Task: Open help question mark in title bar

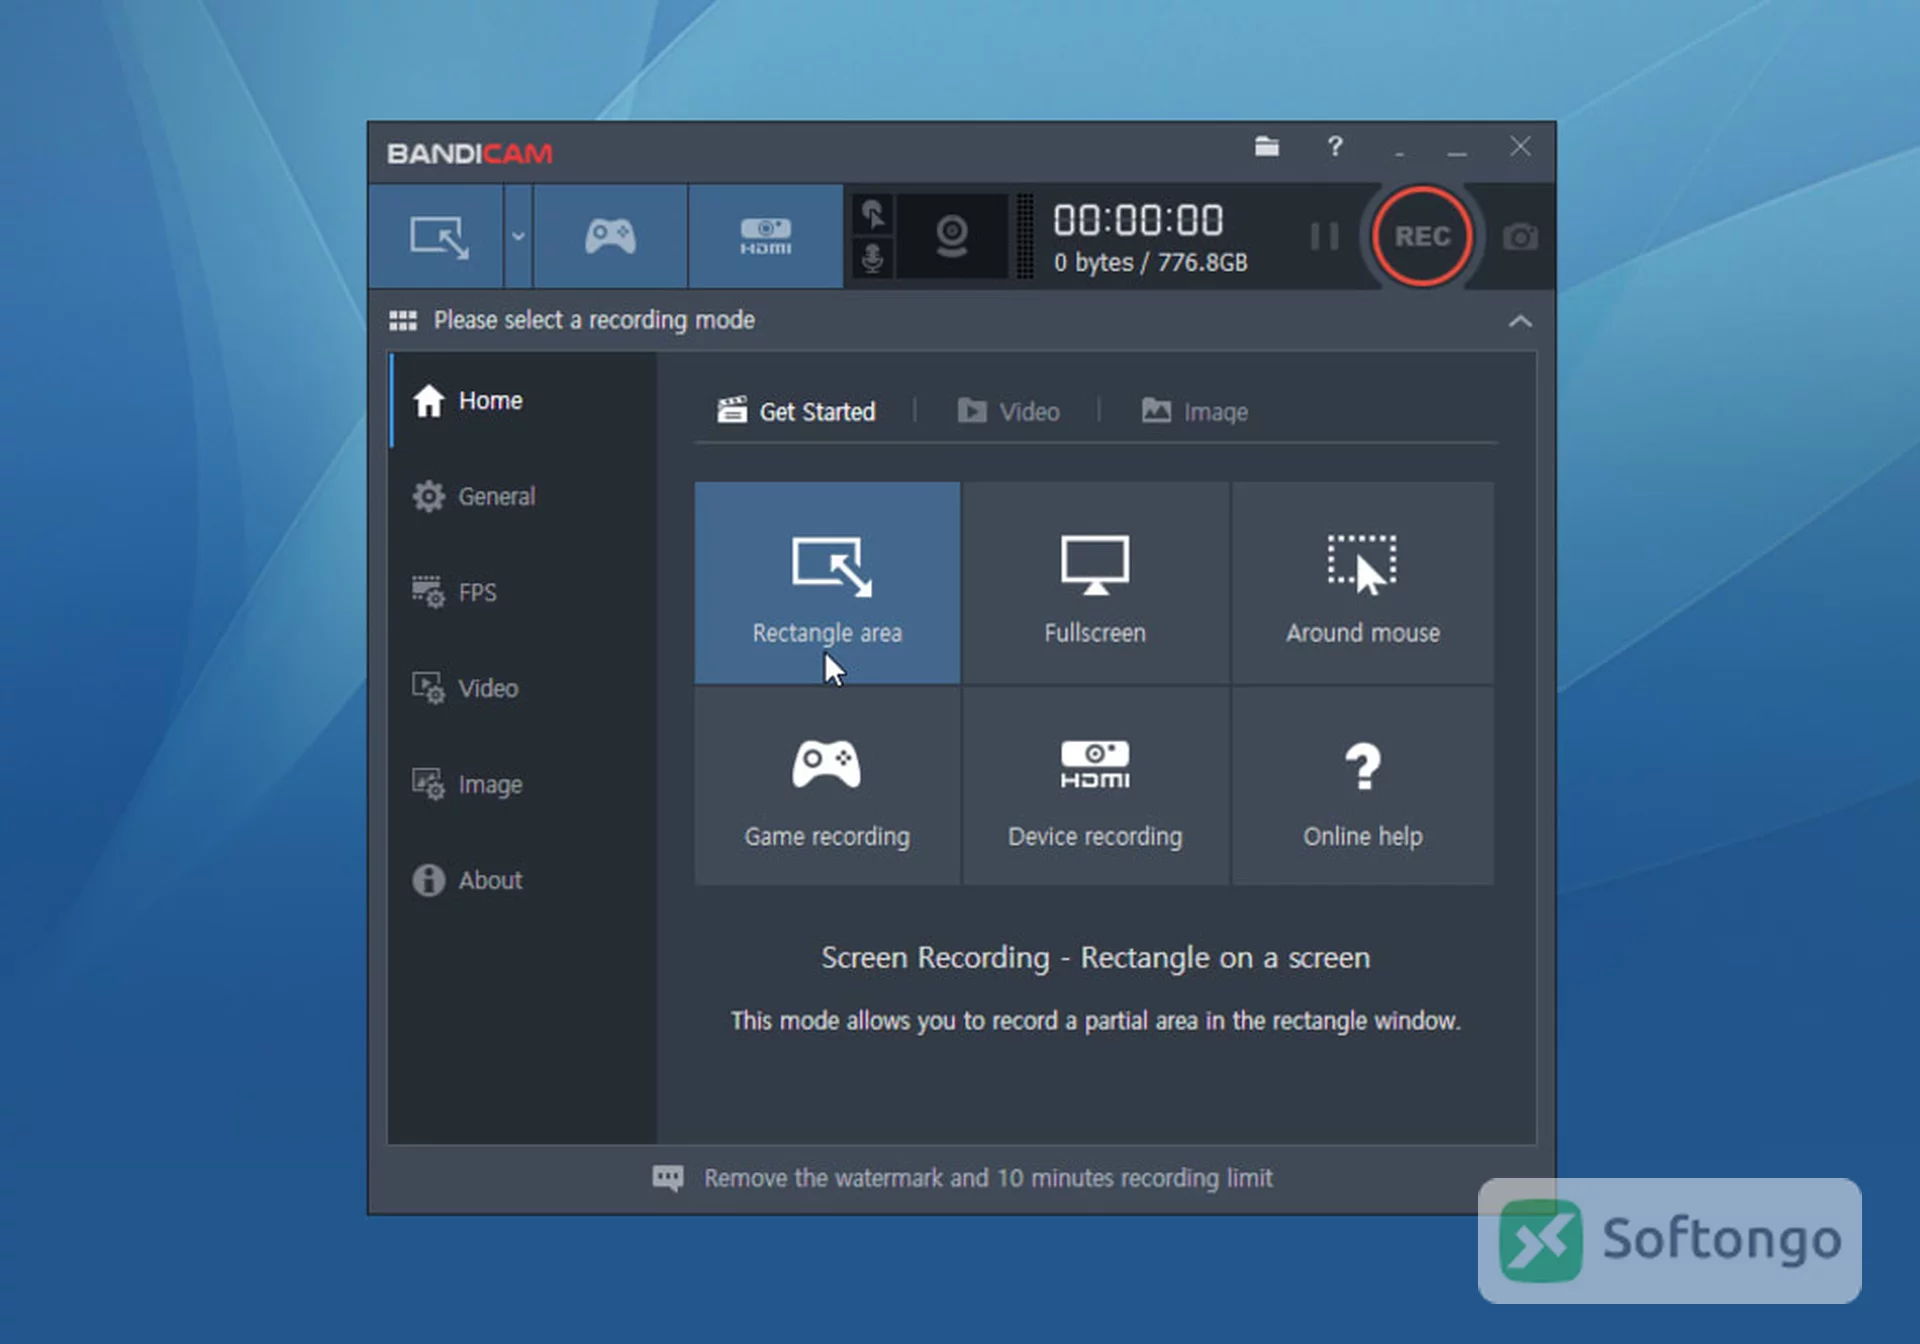Action: pos(1334,147)
